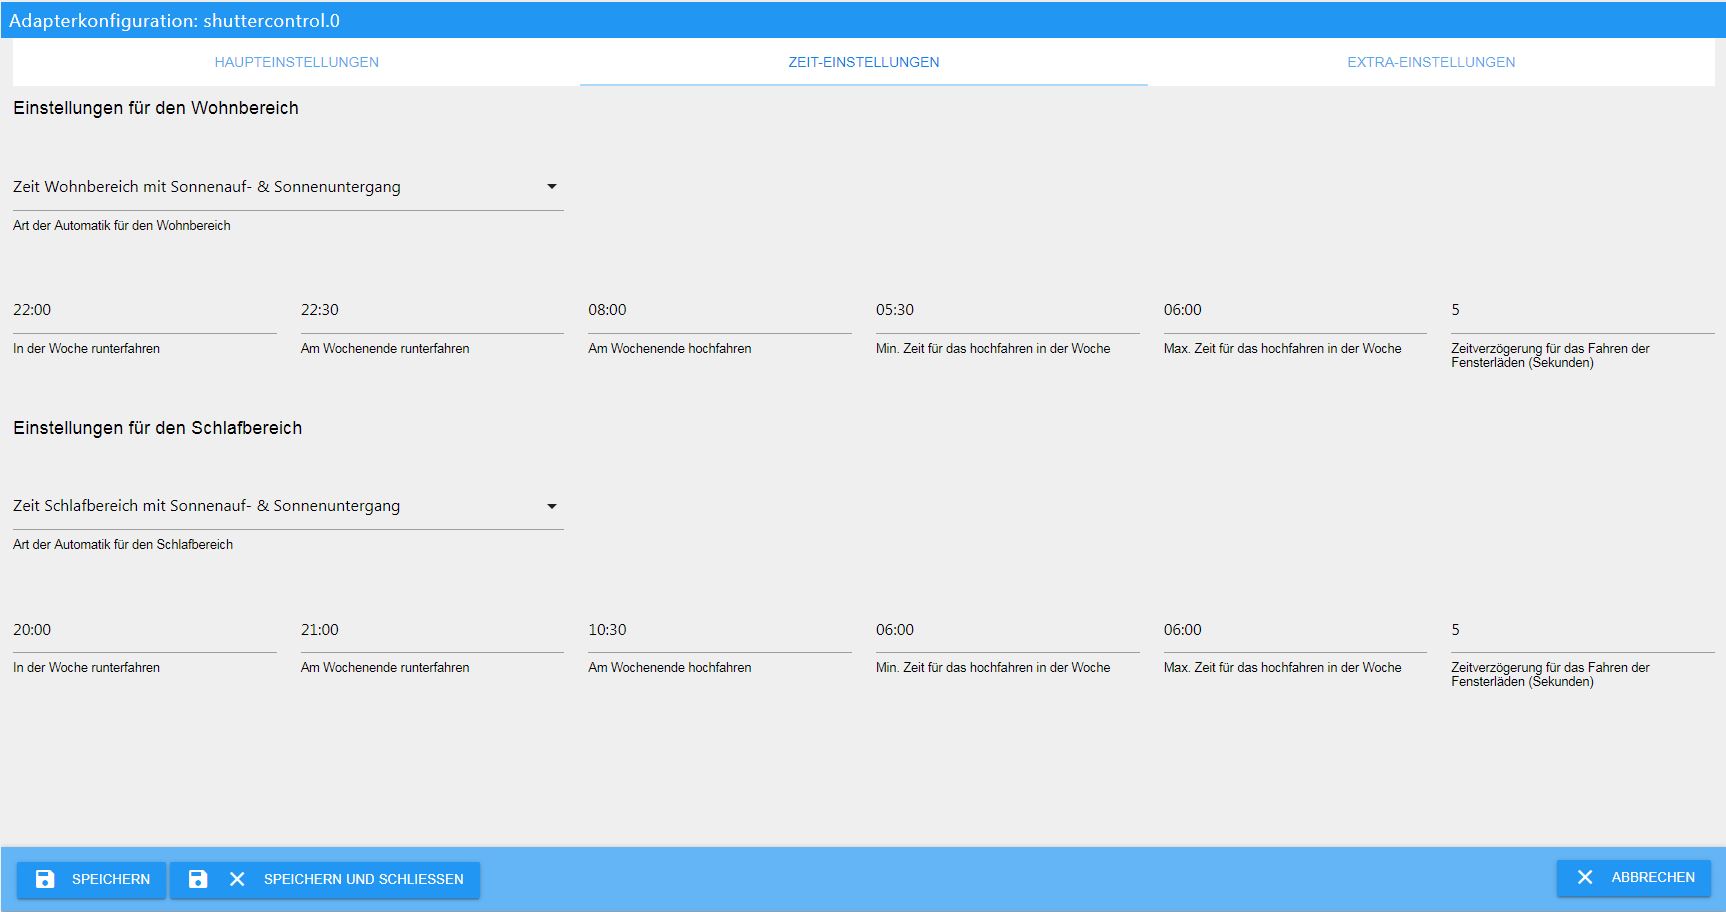Click Speichern und Schliessen button
1726x912 pixels.
point(325,879)
